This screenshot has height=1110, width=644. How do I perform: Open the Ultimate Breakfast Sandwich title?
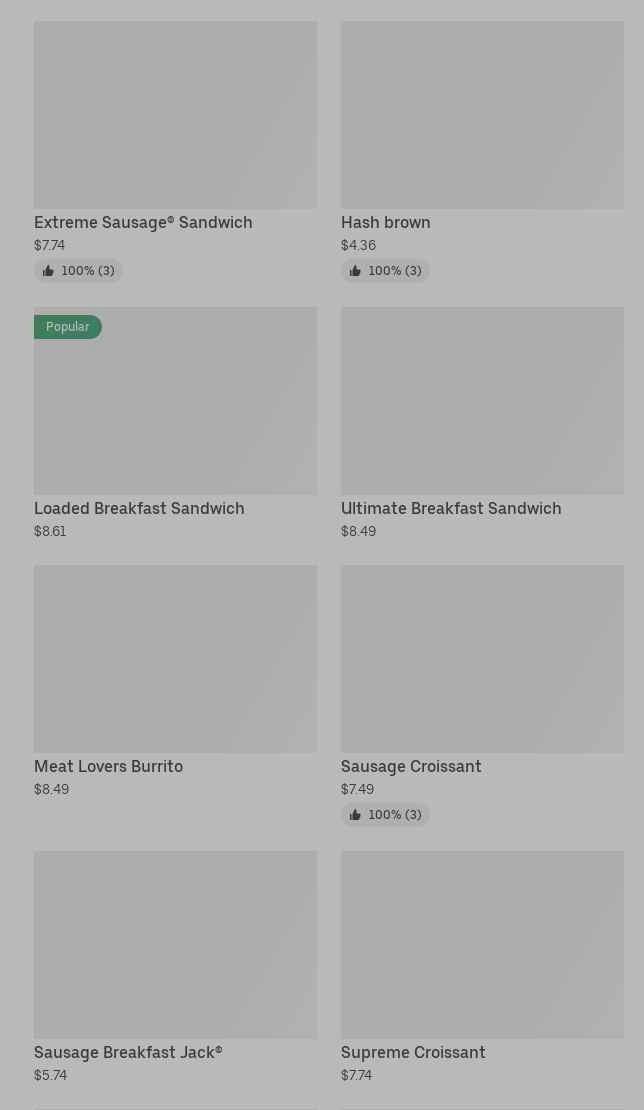click(451, 509)
